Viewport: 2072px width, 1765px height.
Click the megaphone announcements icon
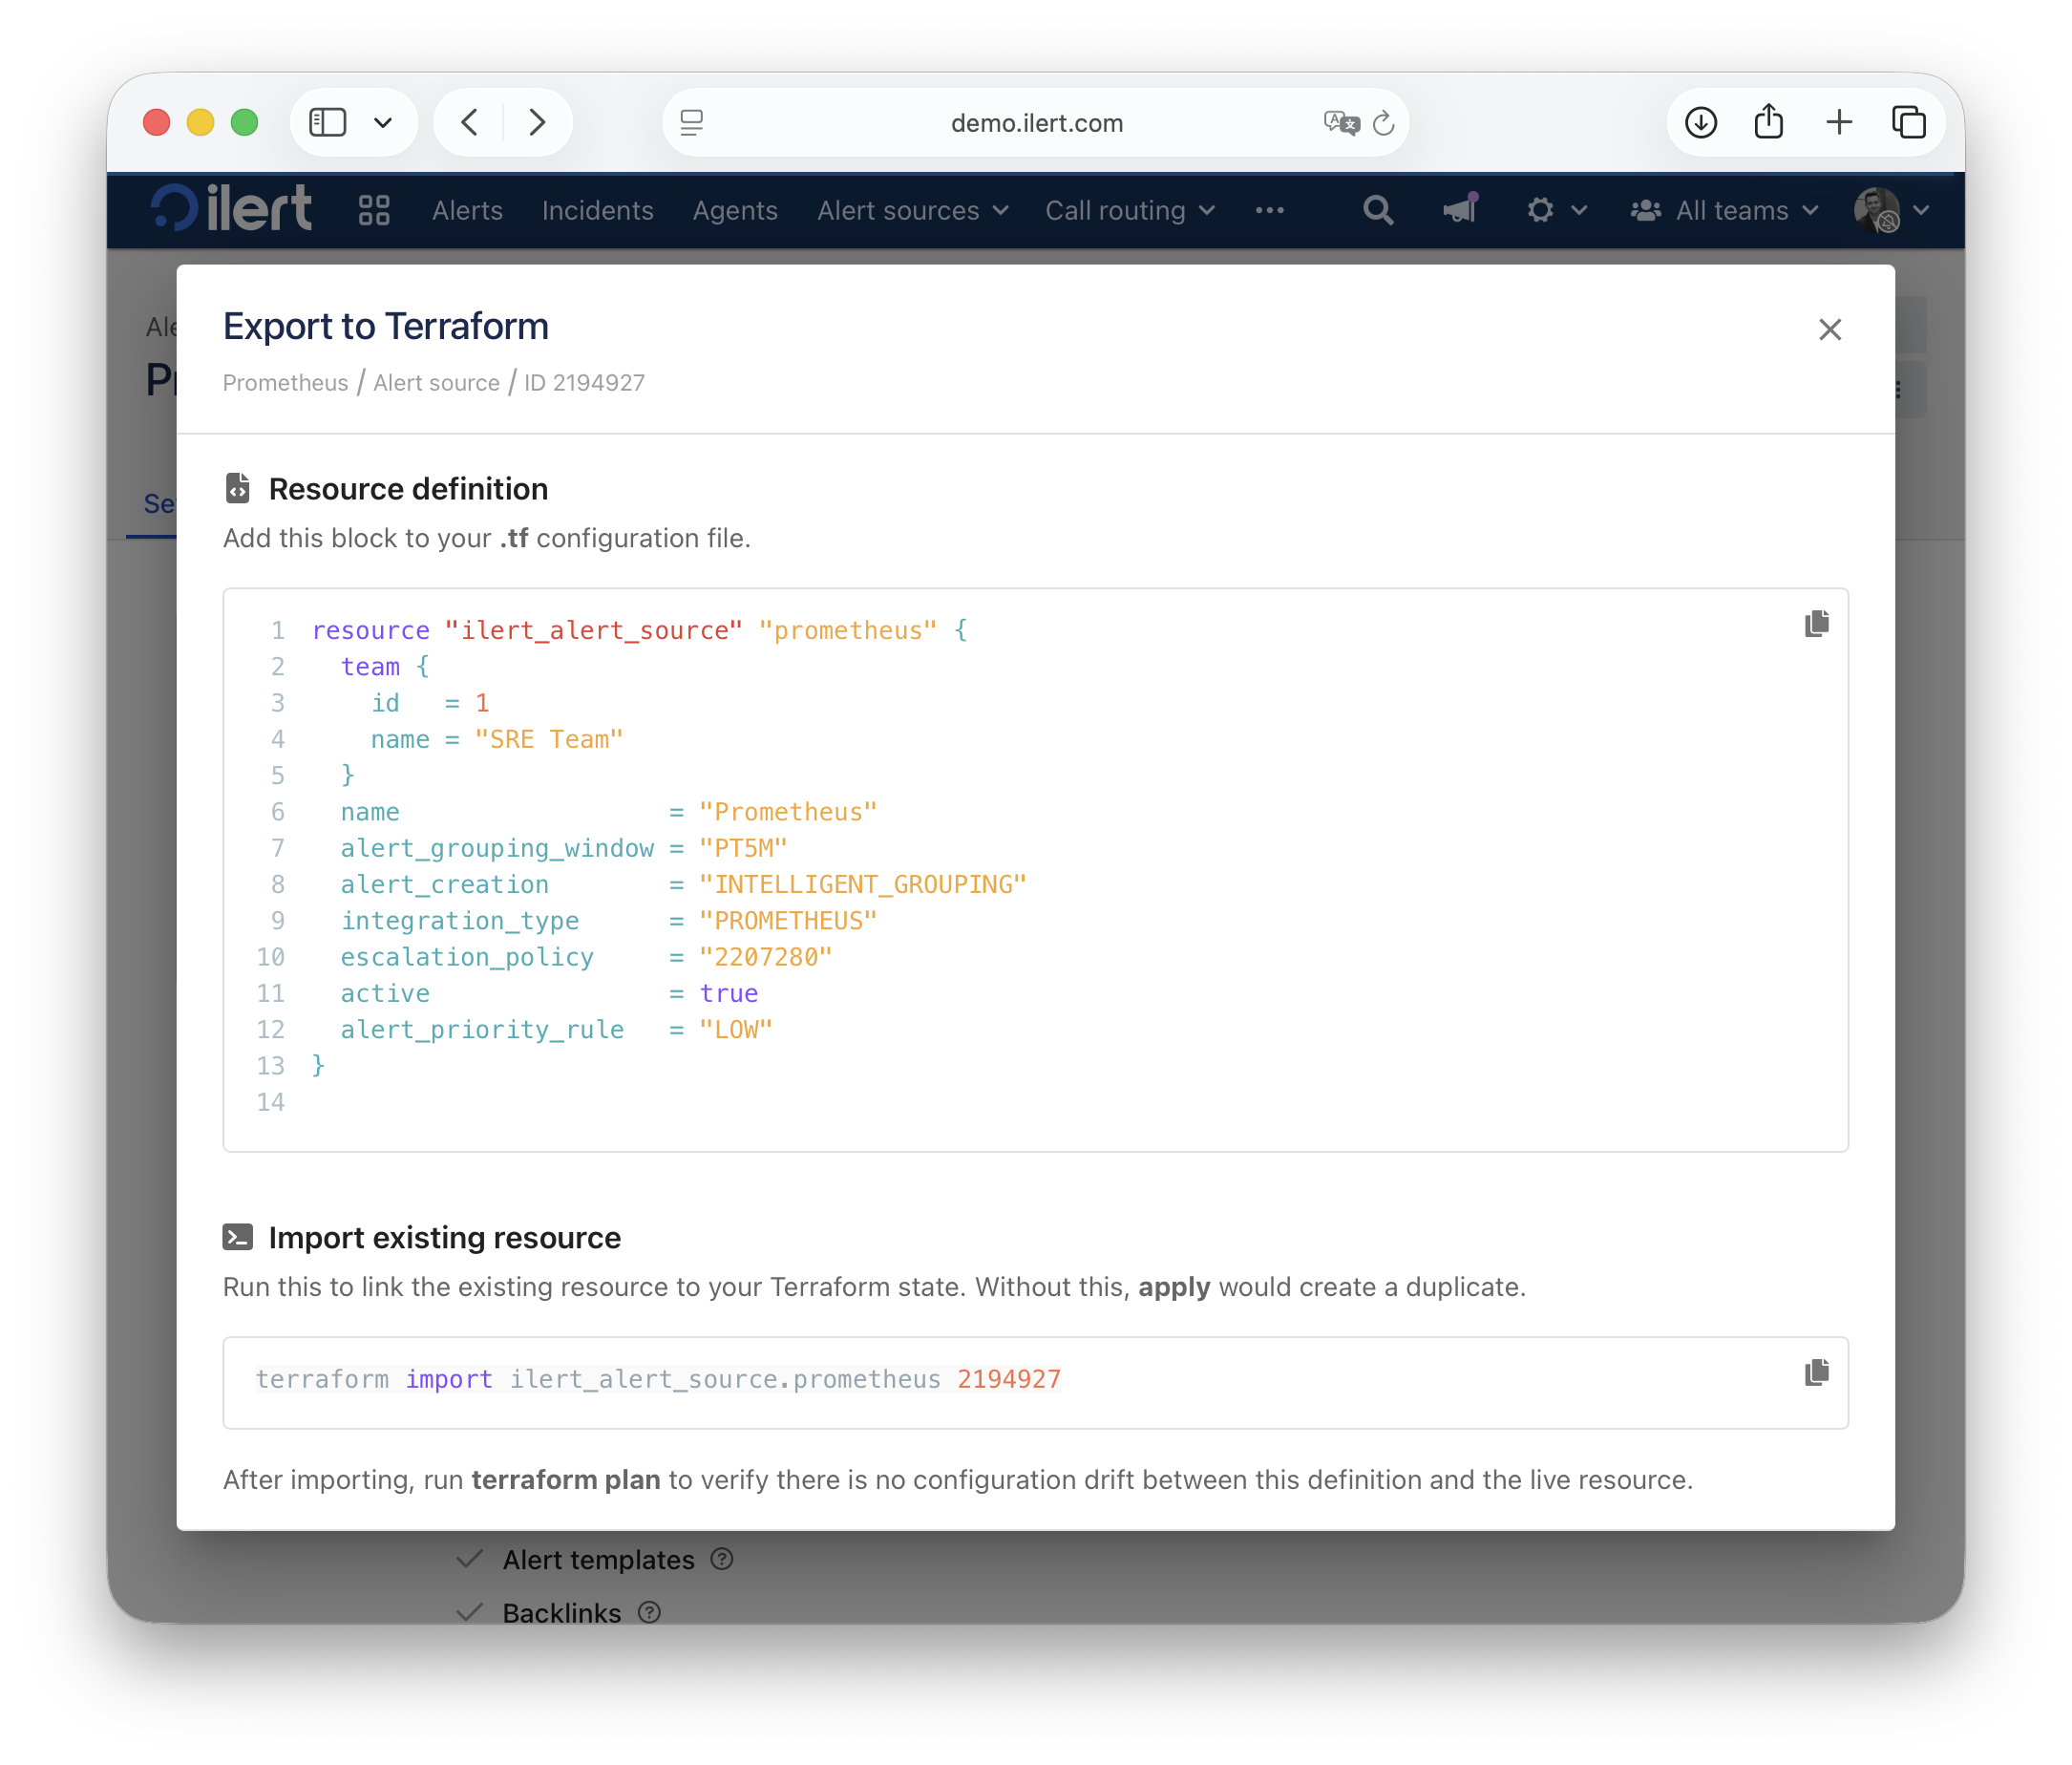1459,210
